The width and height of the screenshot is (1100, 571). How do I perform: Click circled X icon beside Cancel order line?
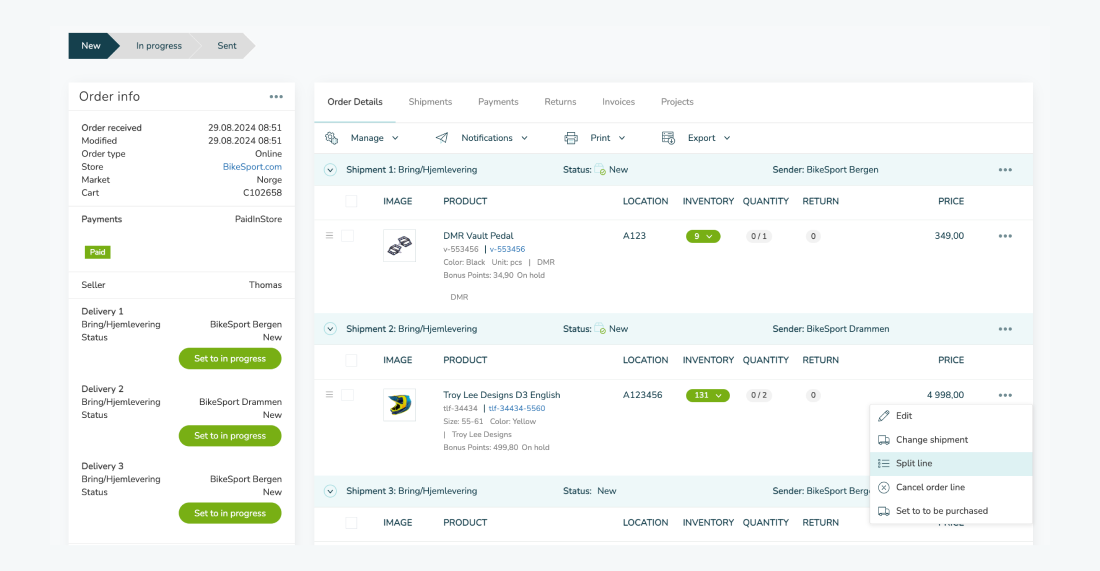tap(884, 488)
